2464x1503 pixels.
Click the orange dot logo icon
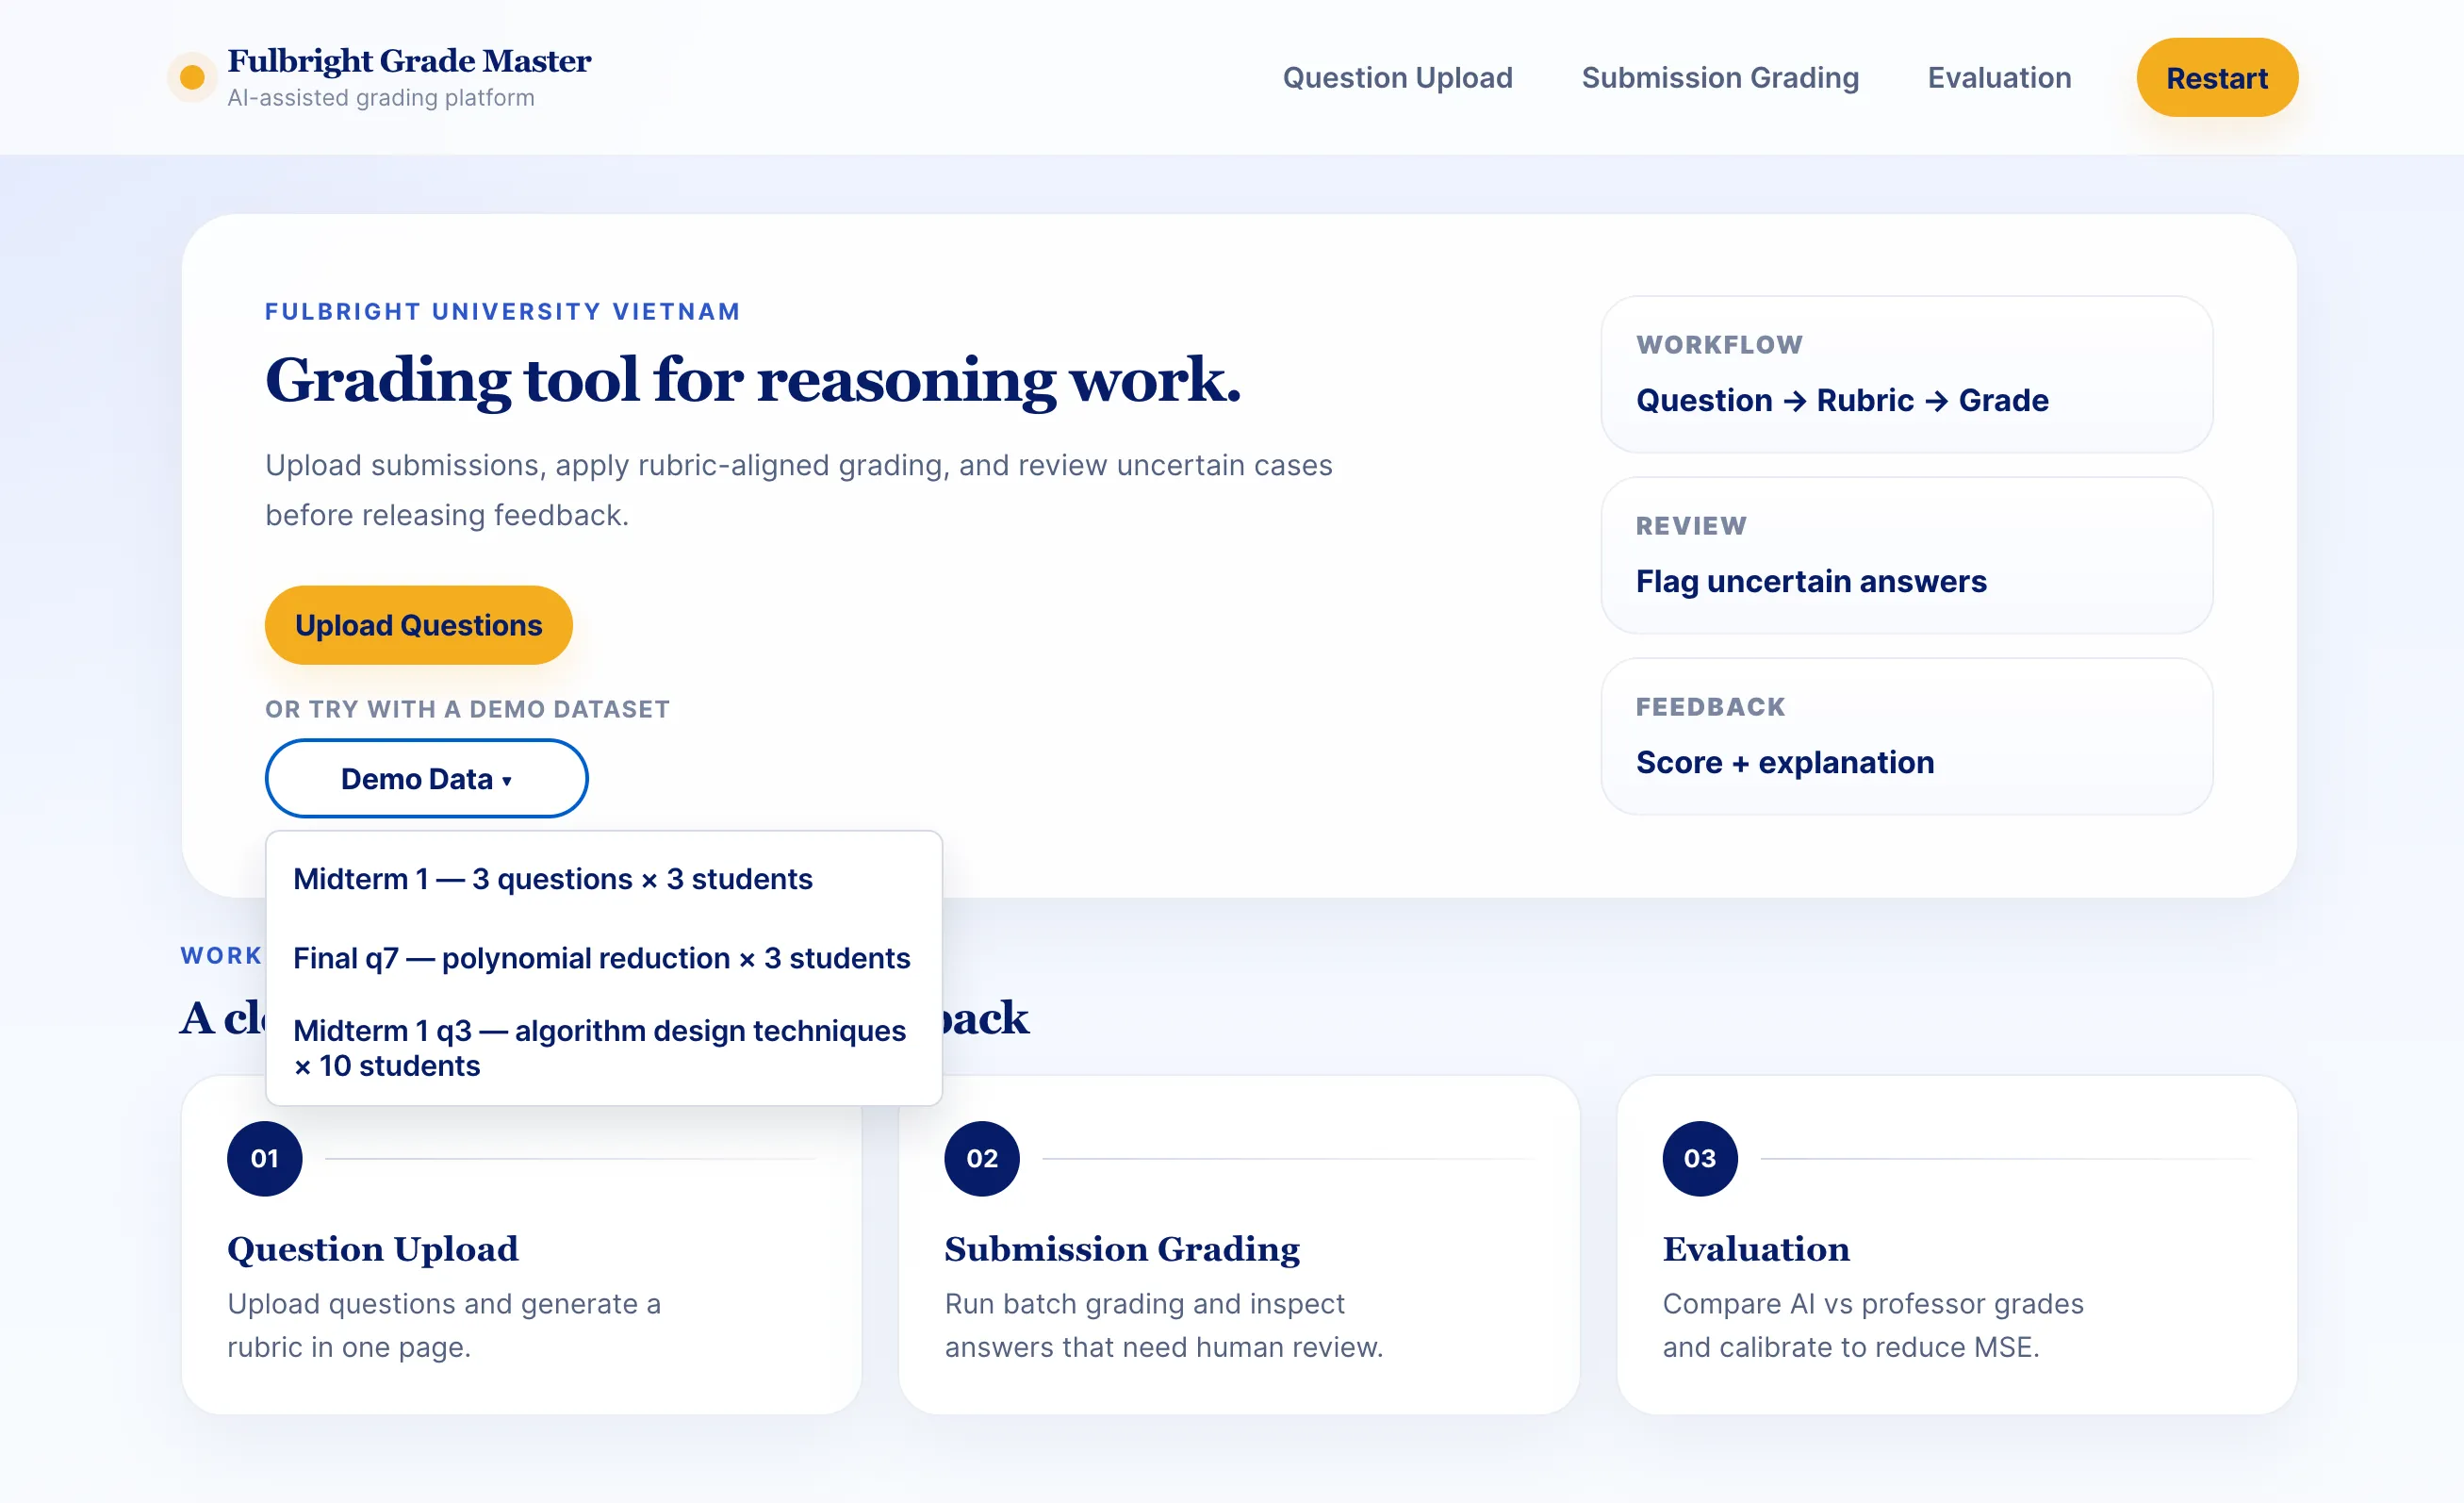point(192,77)
